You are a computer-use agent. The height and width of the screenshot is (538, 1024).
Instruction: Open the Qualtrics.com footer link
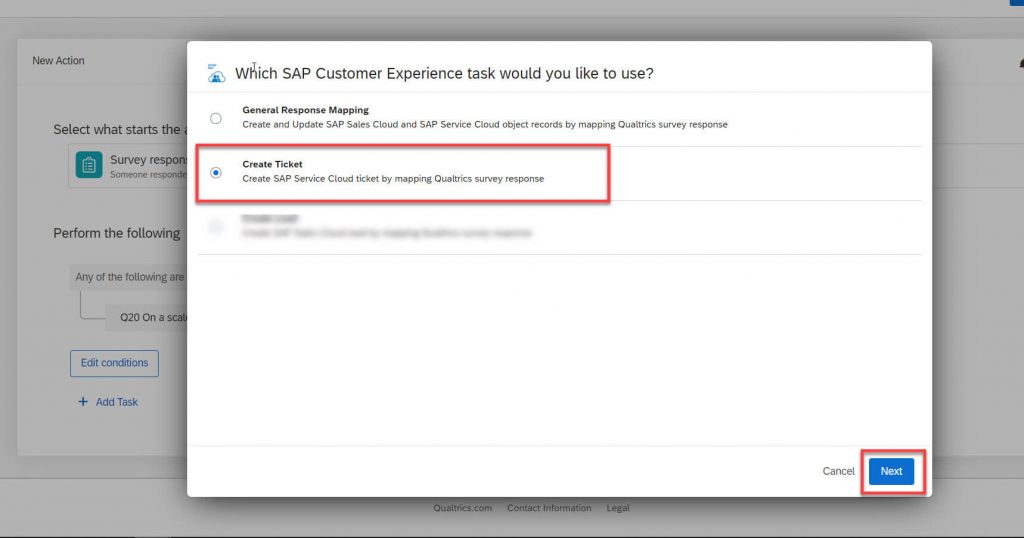point(463,508)
